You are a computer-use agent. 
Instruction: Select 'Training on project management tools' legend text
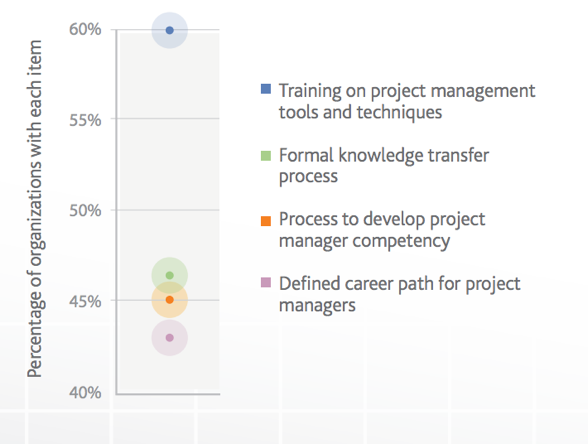[407, 101]
